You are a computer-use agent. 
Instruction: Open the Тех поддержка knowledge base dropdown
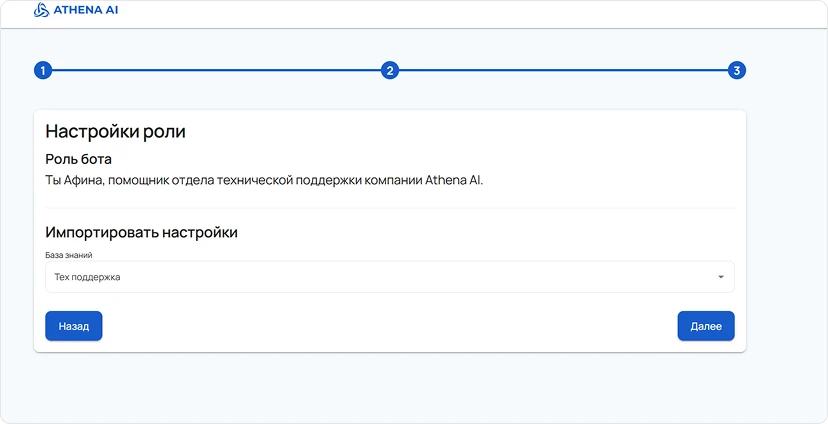(x=380, y=277)
